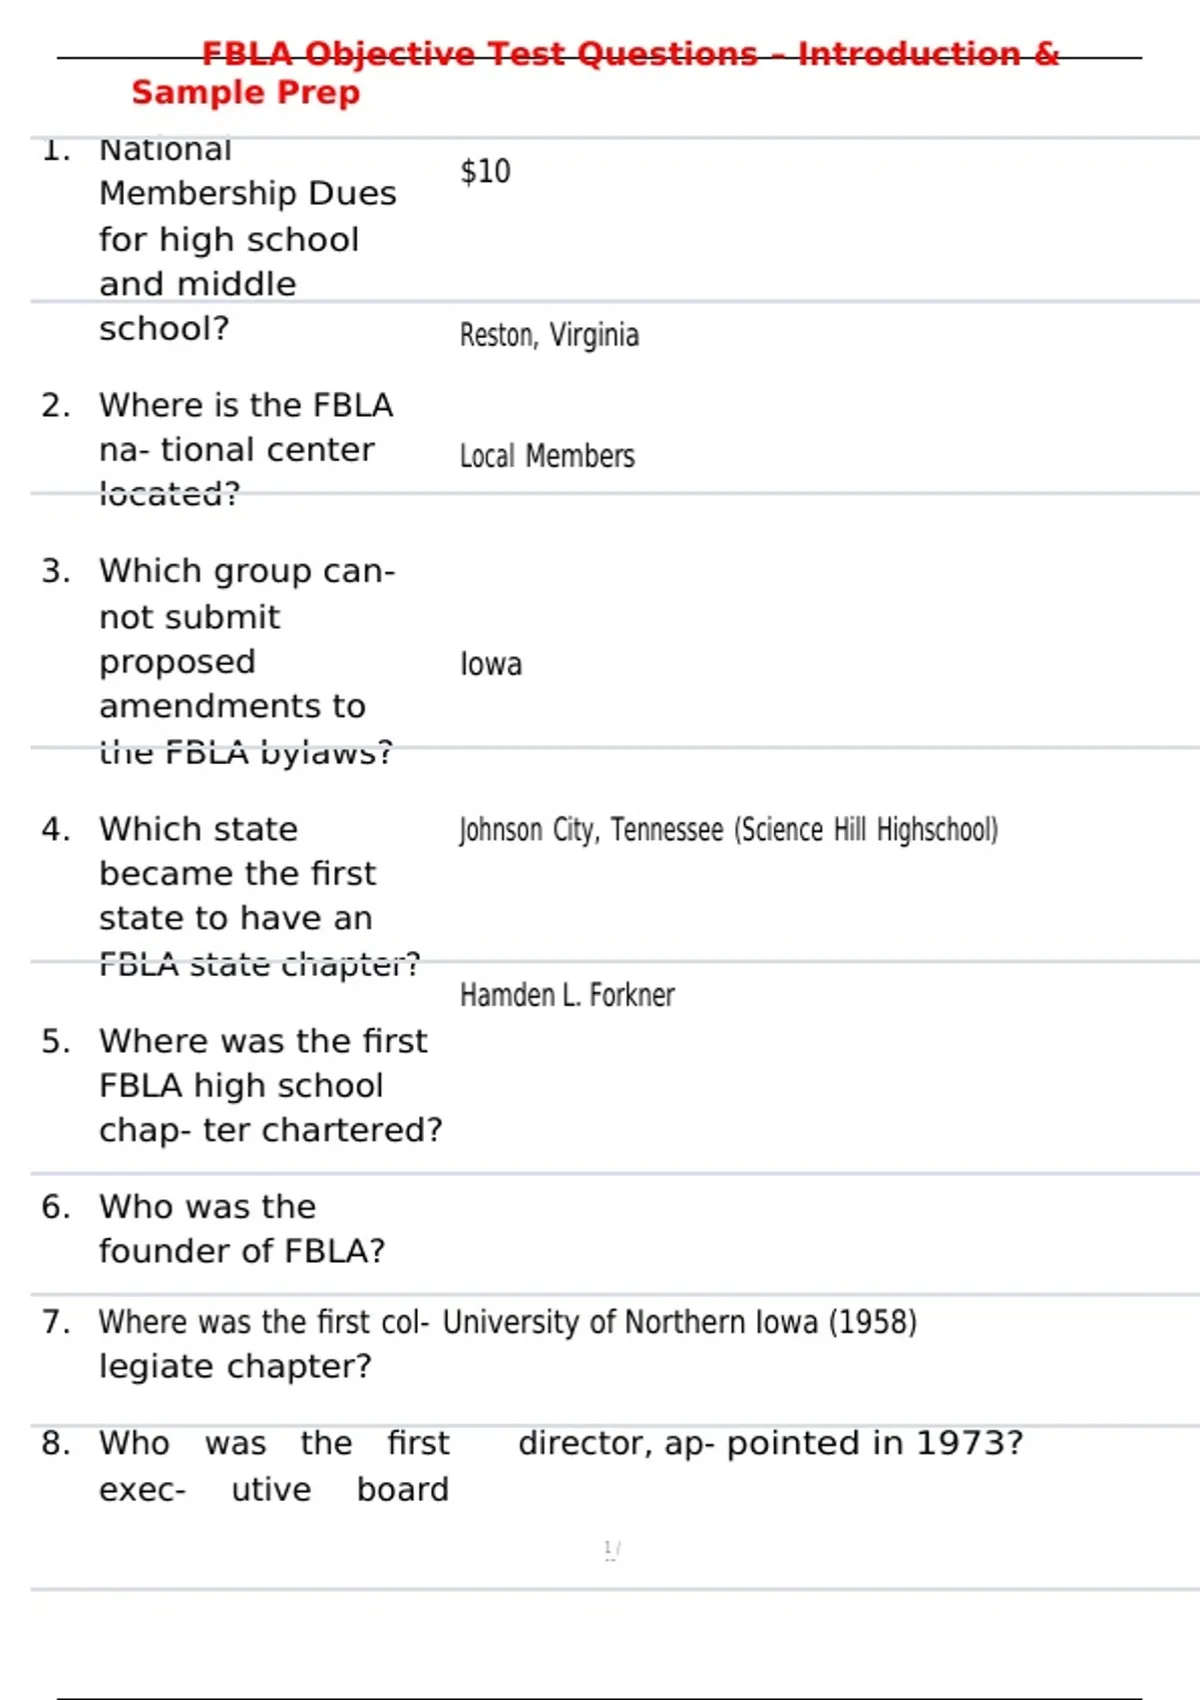Click the Reston, Virginia answer
1200x1700 pixels.
tap(549, 335)
